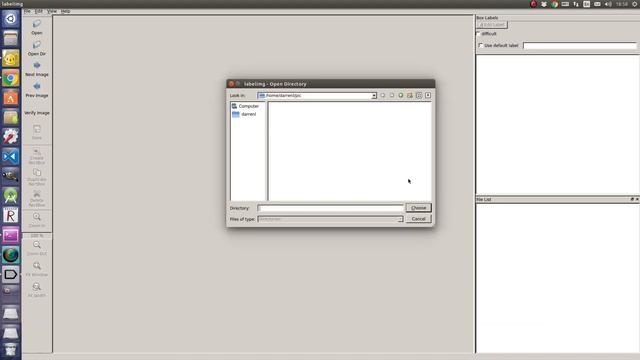Click the zoom percentage box in toolbar
Screen dimensions: 640x360
[x=37, y=236]
